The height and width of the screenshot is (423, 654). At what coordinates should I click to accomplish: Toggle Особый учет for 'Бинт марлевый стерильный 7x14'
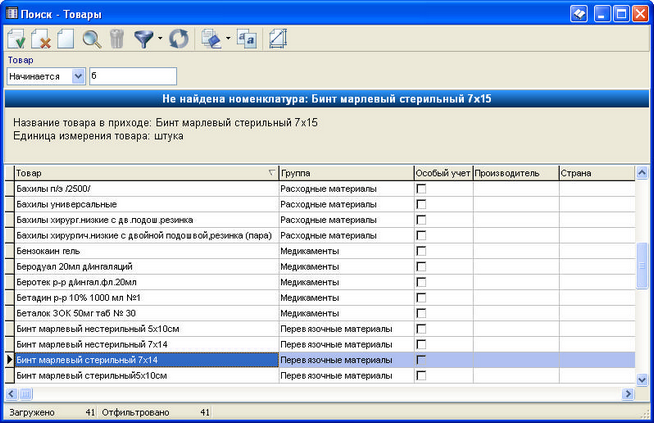point(421,360)
